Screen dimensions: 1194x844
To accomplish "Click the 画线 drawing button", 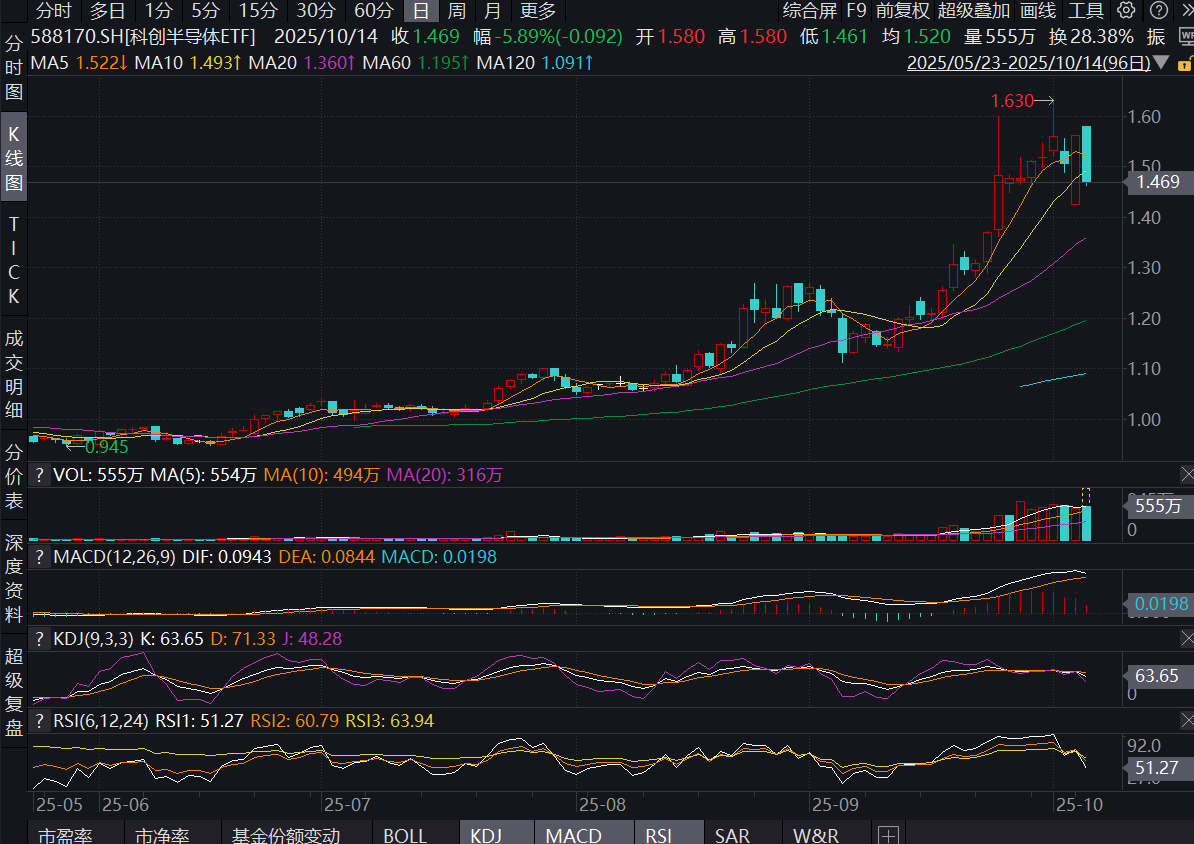I will point(1038,11).
